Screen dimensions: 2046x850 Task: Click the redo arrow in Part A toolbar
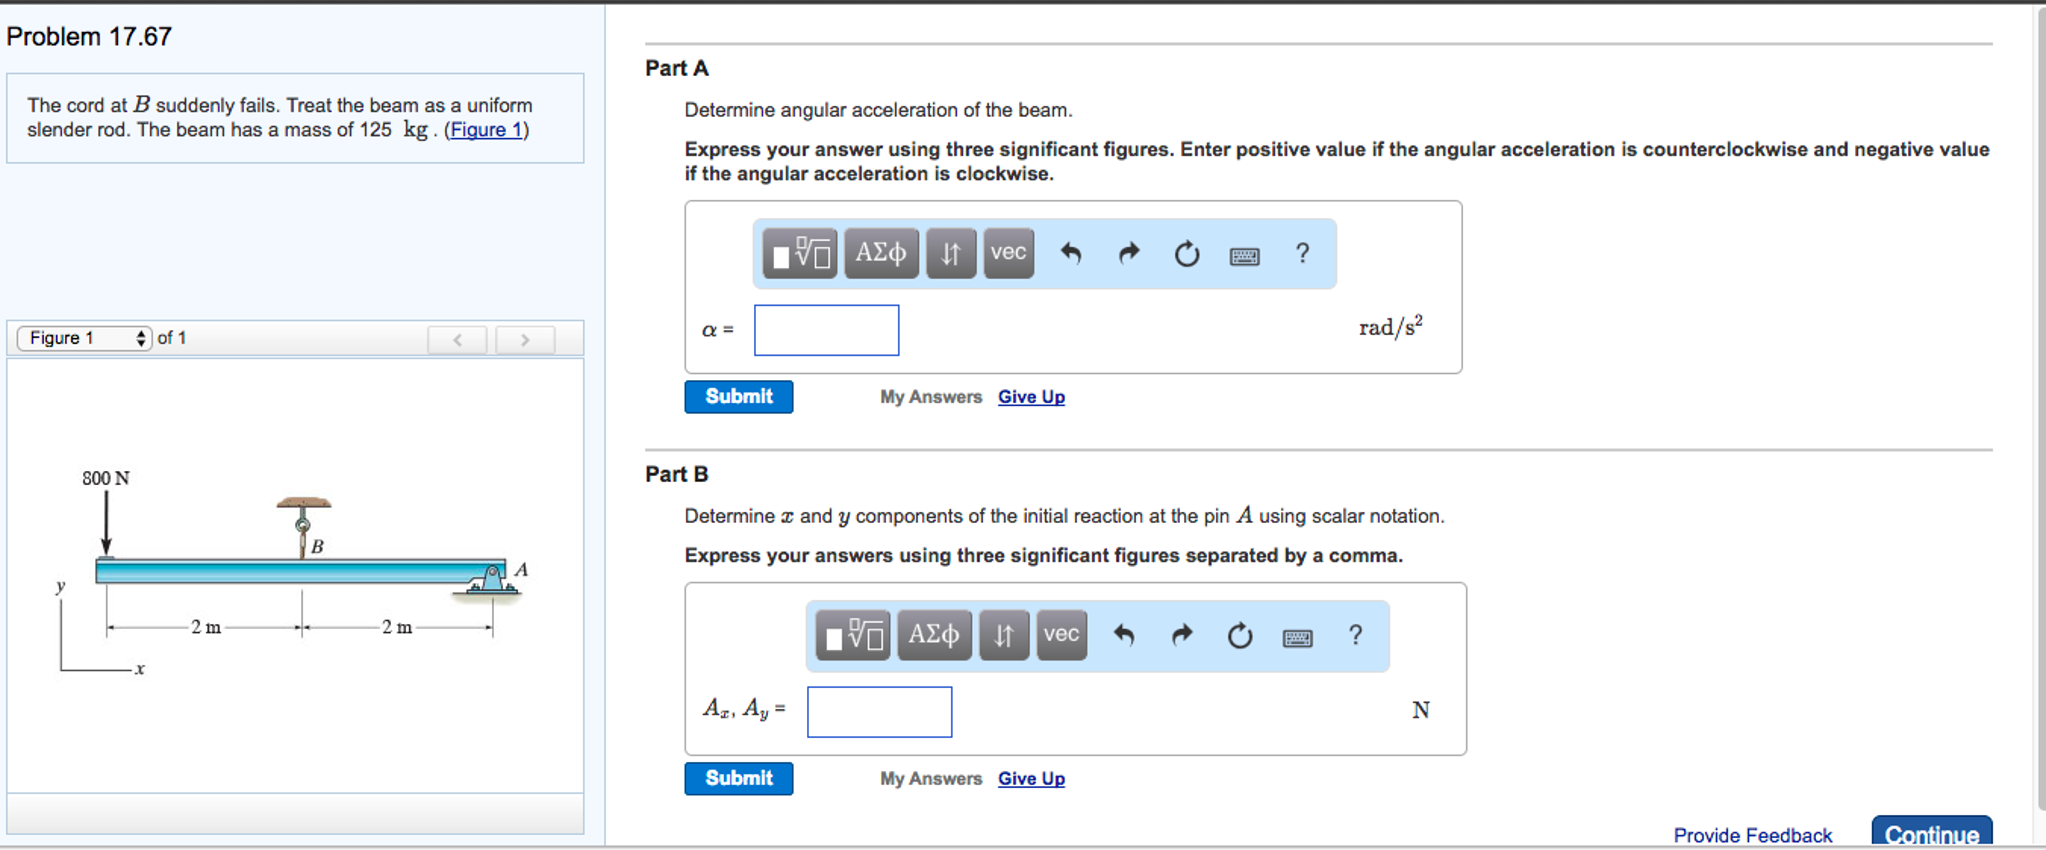(x=1129, y=254)
